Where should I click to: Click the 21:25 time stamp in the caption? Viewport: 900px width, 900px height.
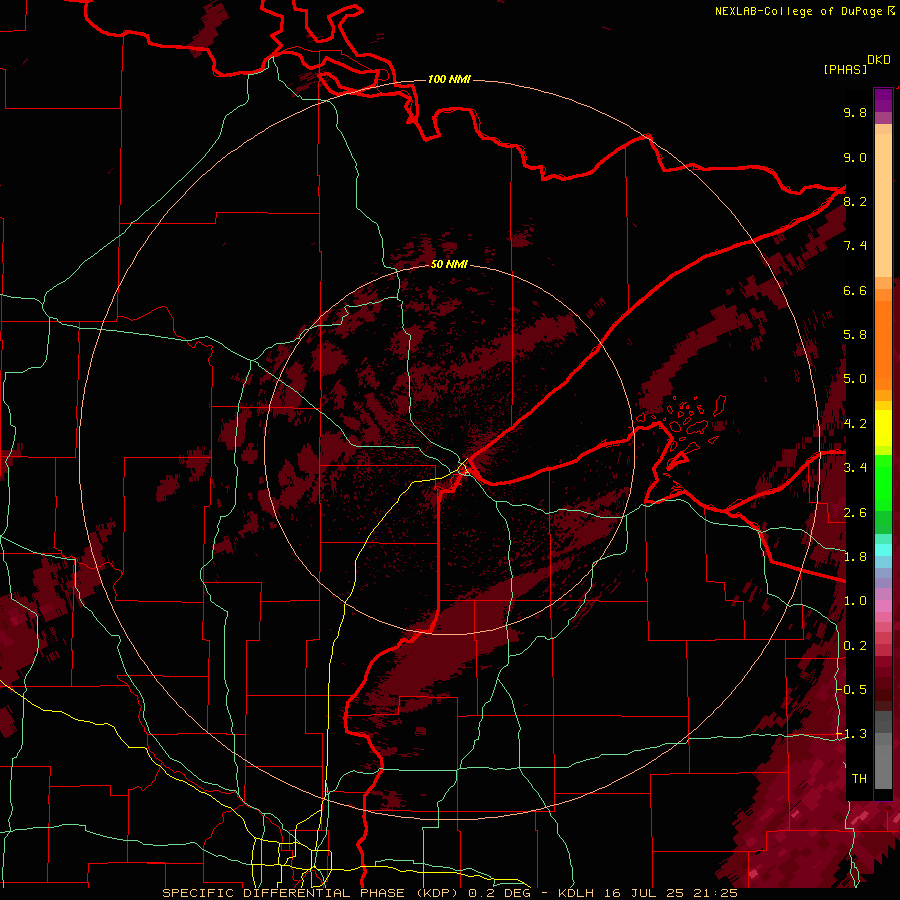click(x=718, y=893)
